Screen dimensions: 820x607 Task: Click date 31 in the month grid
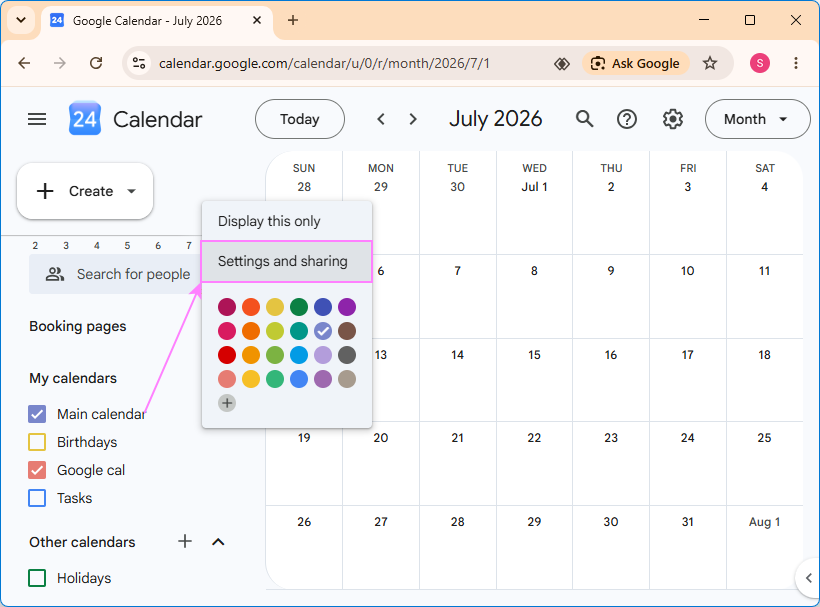tap(688, 522)
